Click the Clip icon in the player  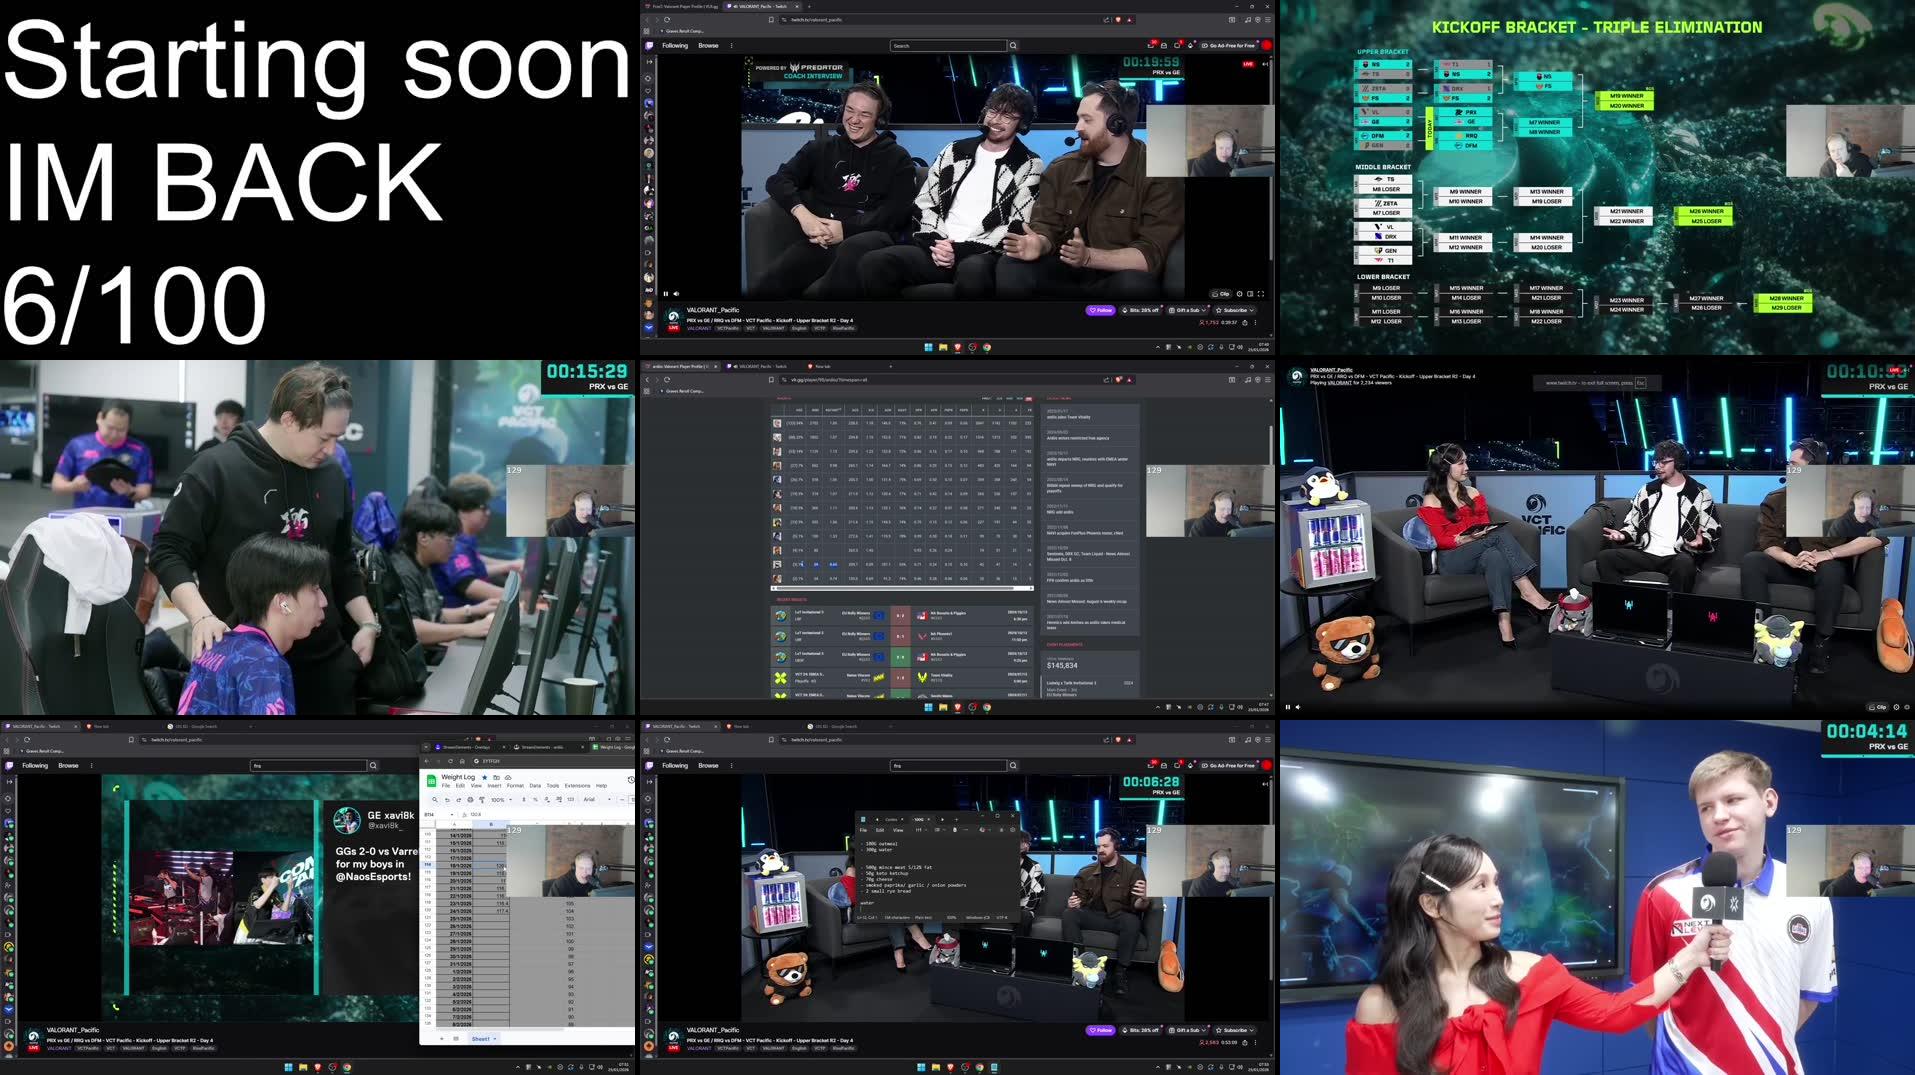[x=1219, y=294]
